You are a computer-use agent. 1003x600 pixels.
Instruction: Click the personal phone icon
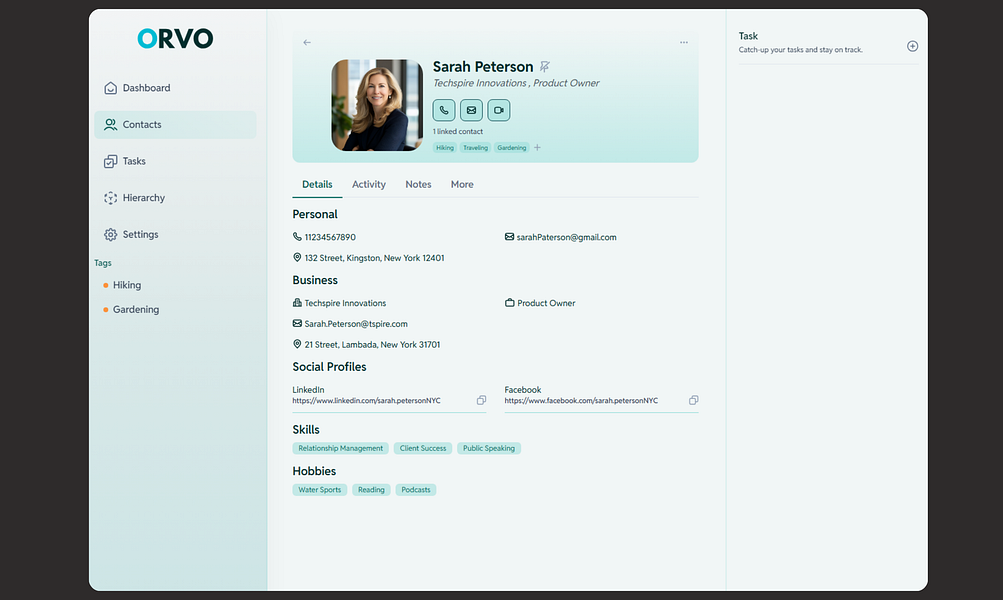tap(297, 237)
